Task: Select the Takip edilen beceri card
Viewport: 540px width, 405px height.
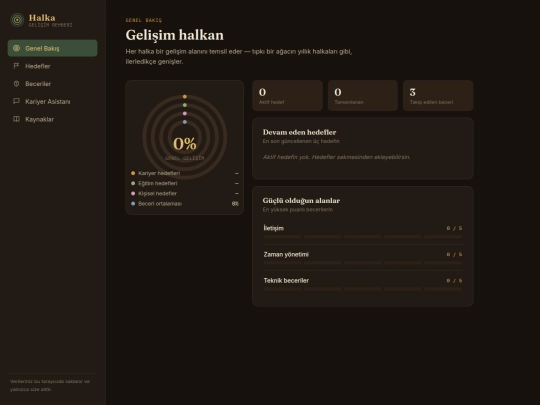Action: (x=438, y=96)
